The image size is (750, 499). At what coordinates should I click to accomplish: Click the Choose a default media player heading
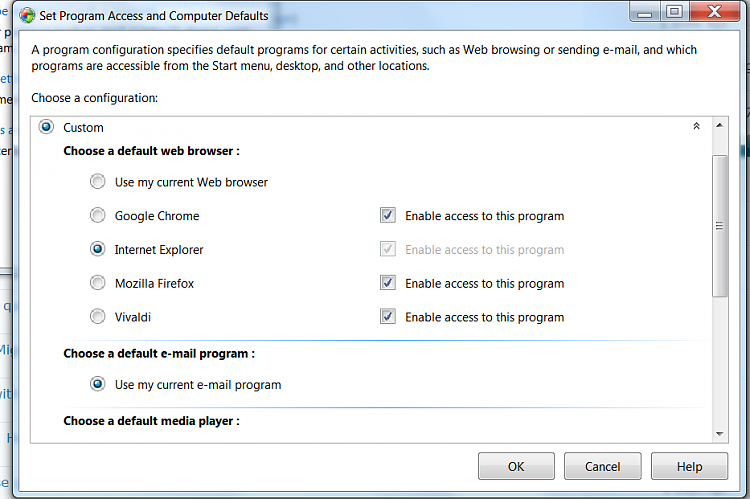152,421
